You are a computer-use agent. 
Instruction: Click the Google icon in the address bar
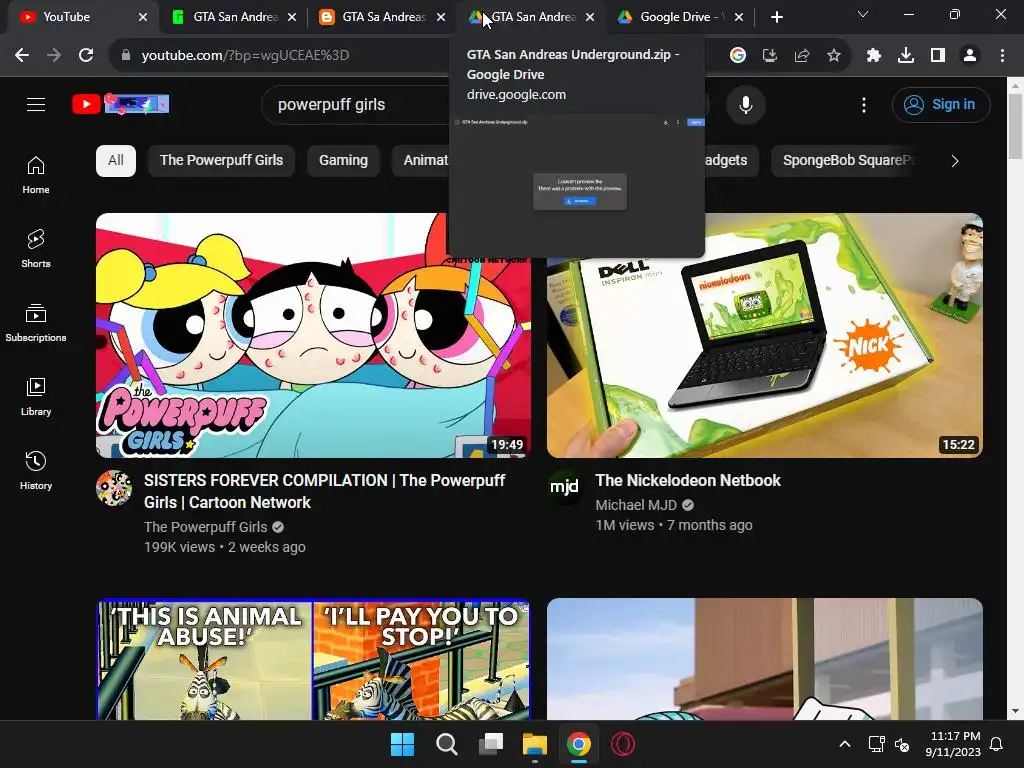(x=738, y=56)
